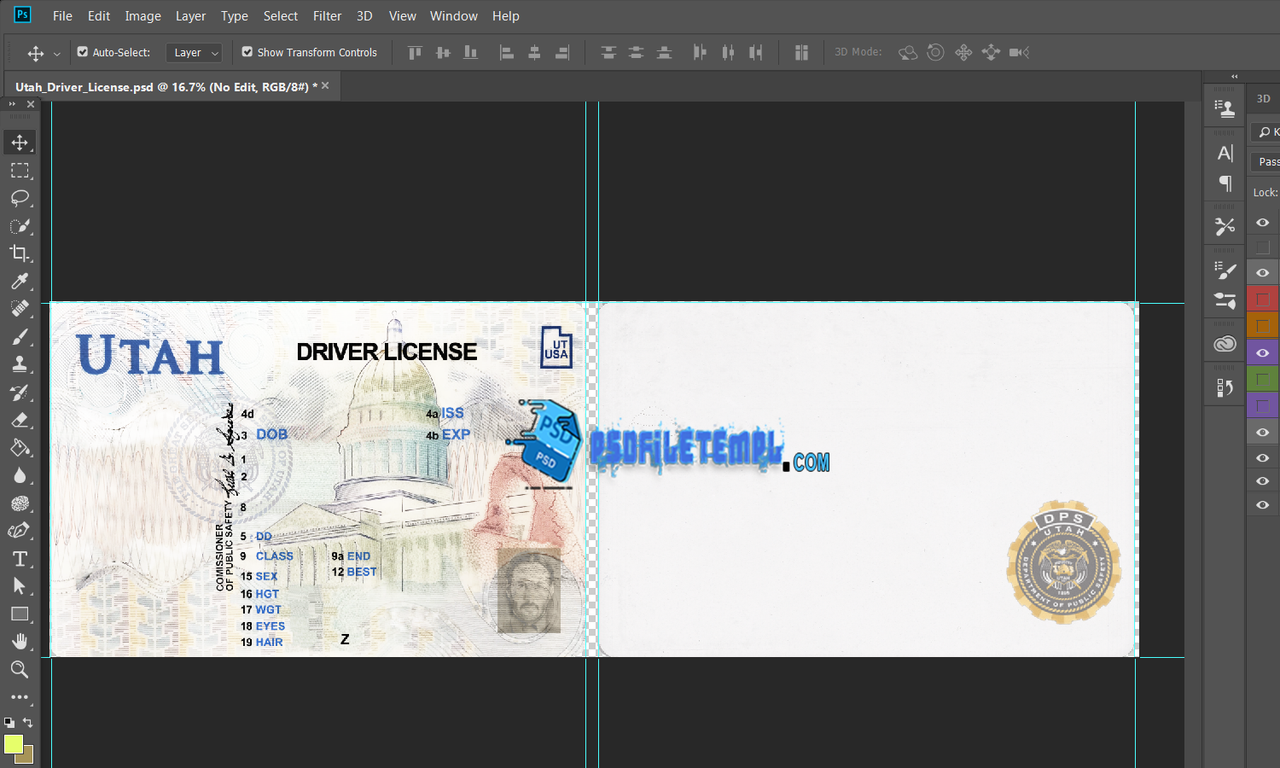1280x768 pixels.
Task: Activate the Eraser tool
Action: (x=20, y=420)
